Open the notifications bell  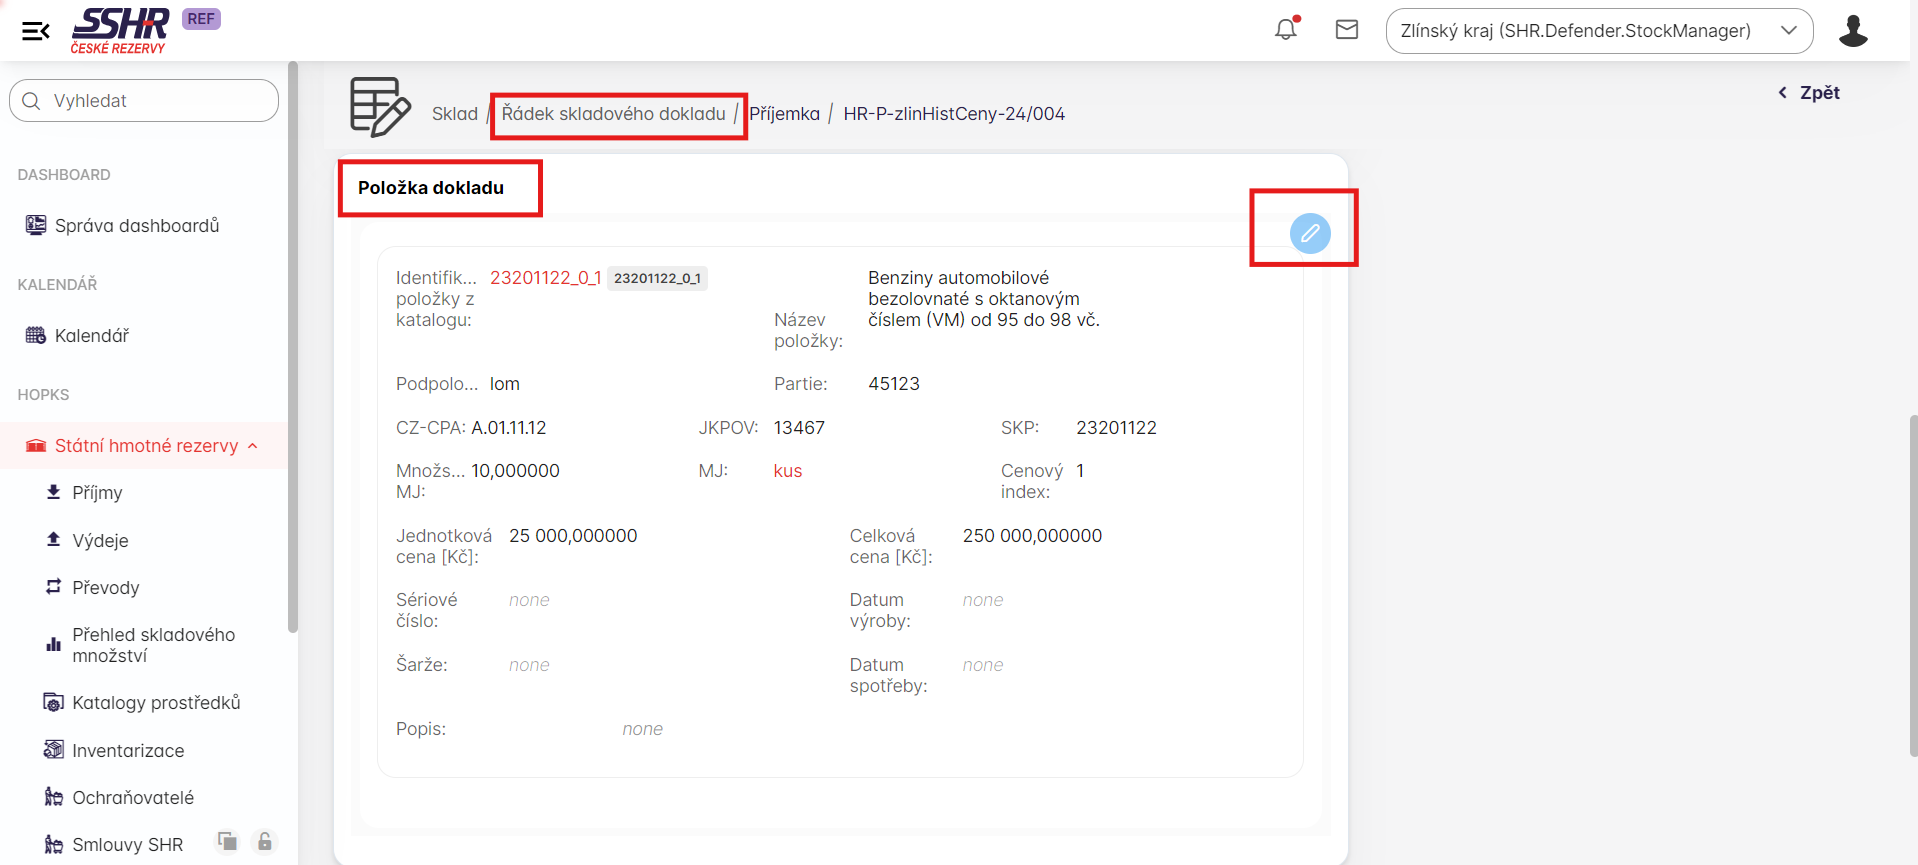coord(1286,30)
